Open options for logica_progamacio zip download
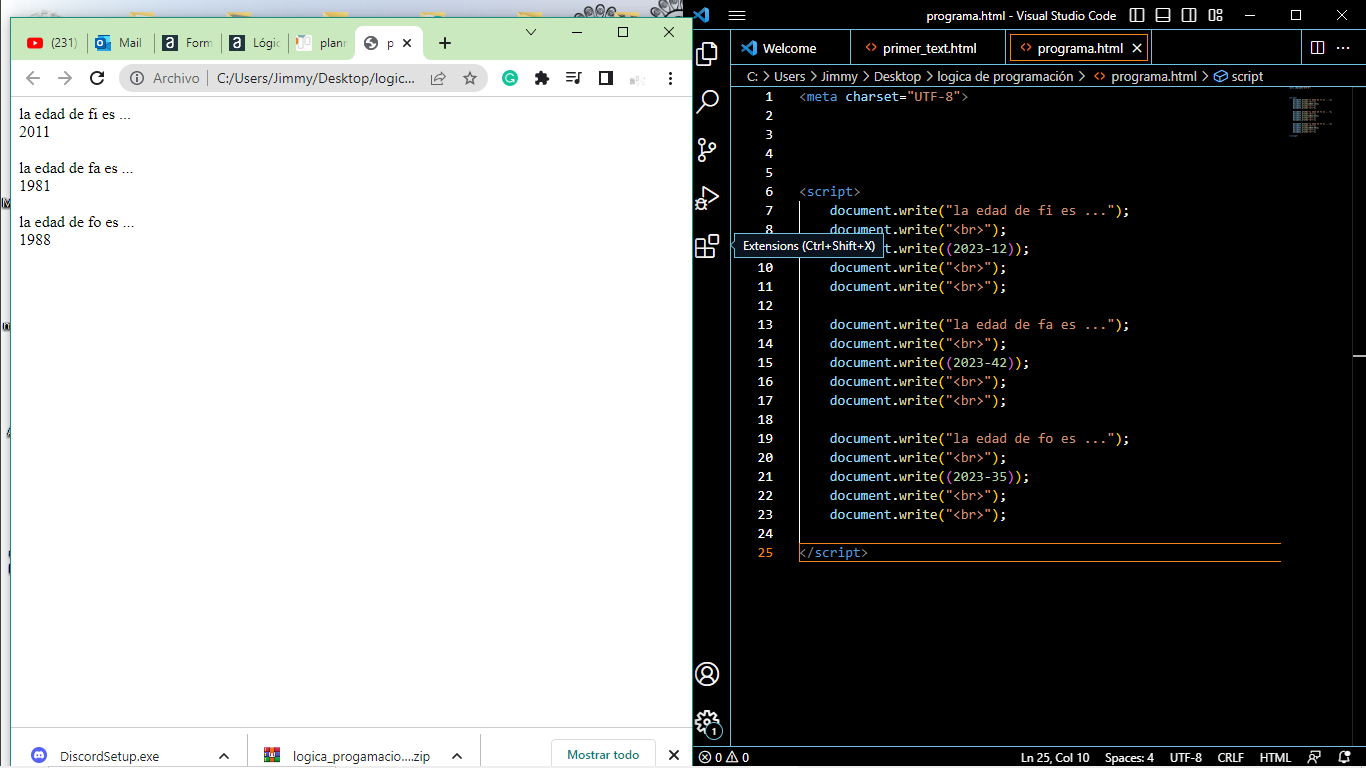The height and width of the screenshot is (768, 1366). click(457, 756)
